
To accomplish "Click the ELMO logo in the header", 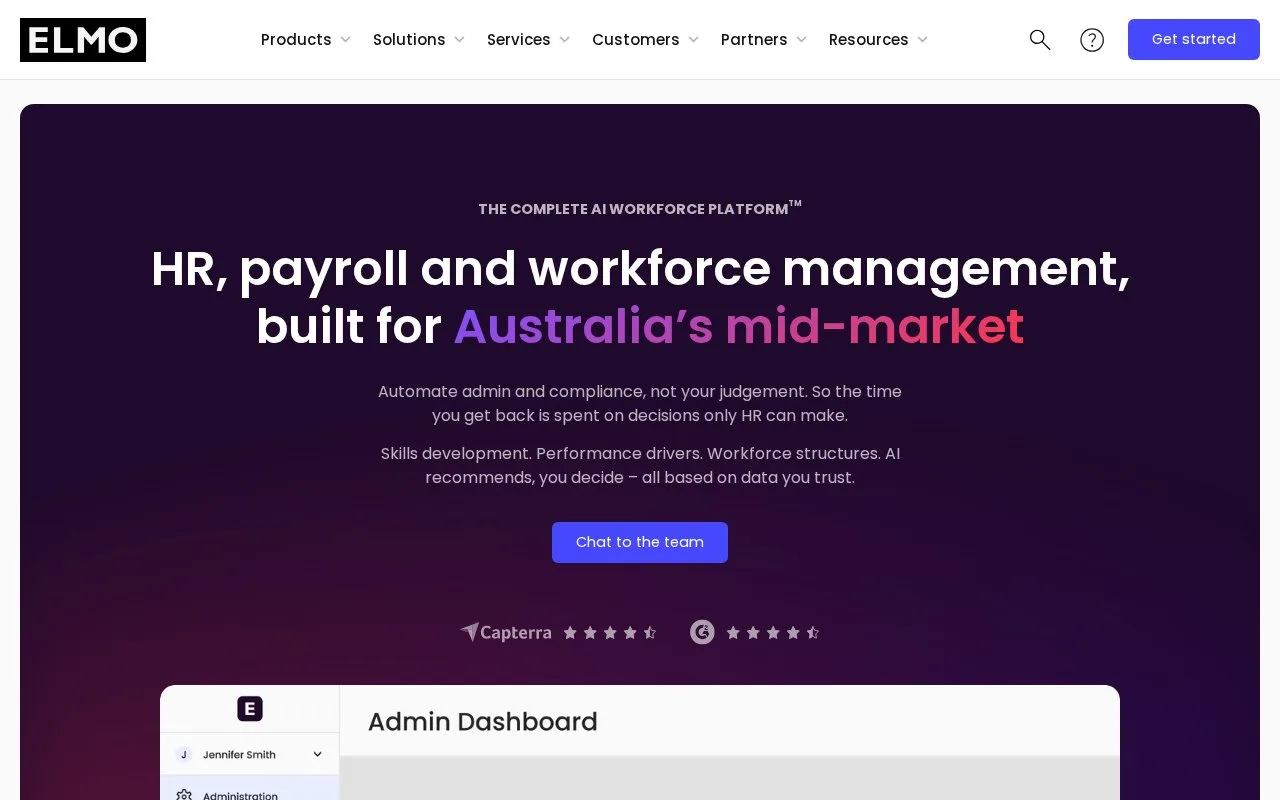I will click(83, 40).
